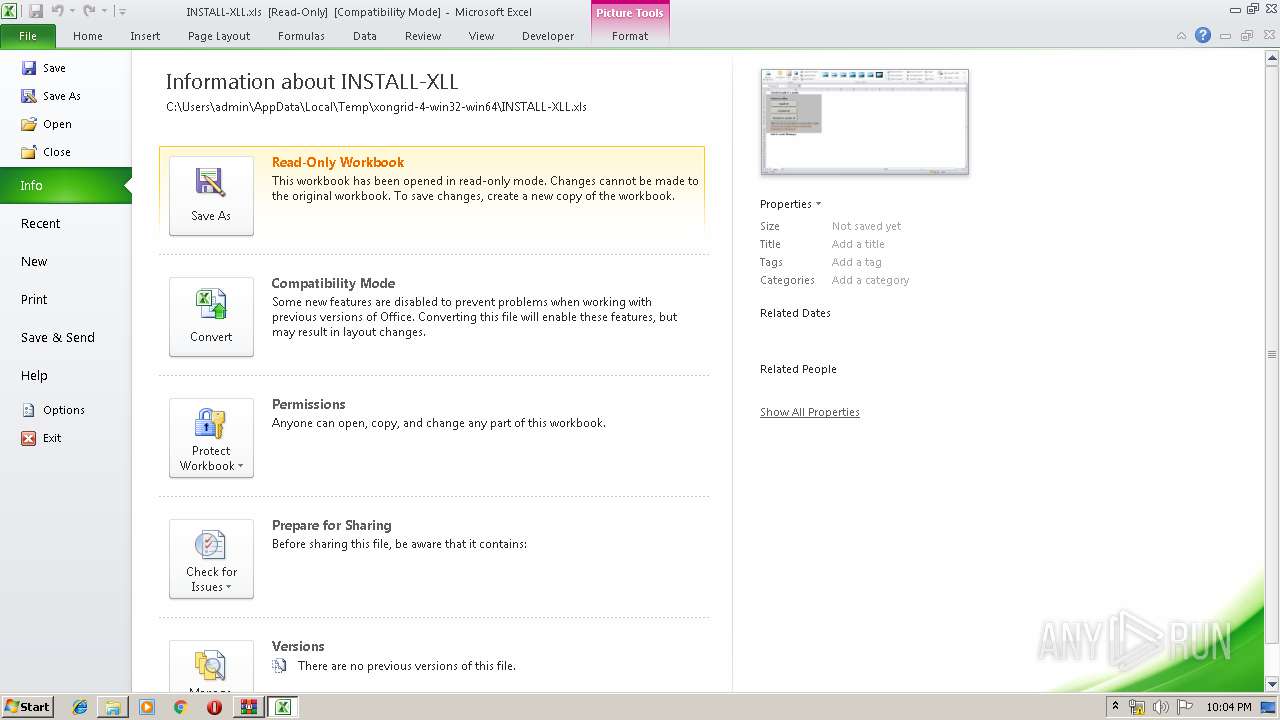Click the versions document icon
This screenshot has width=1280, height=720.
click(x=280, y=665)
